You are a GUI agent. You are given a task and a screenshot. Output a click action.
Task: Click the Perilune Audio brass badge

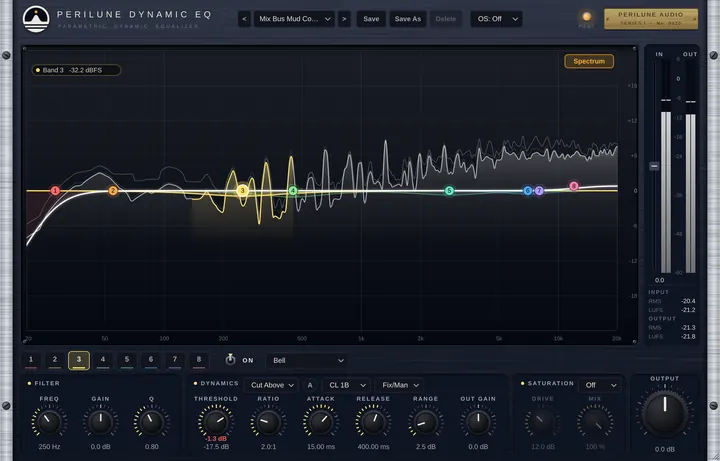coord(651,19)
